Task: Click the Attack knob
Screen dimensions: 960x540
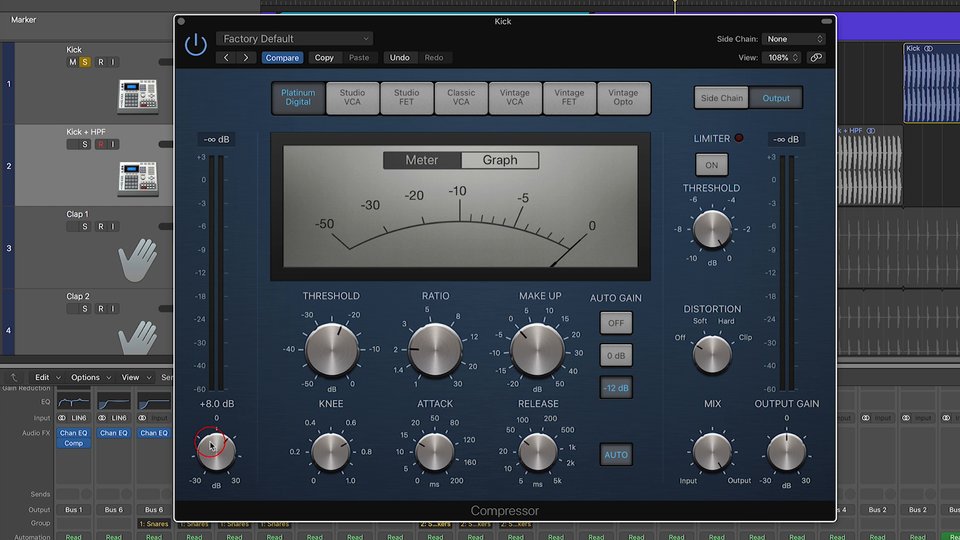Action: point(435,452)
